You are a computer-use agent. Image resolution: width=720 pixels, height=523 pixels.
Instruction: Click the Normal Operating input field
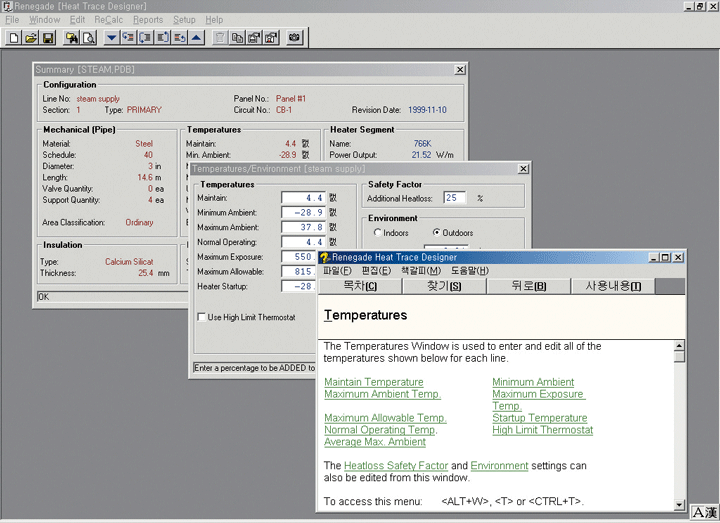[x=303, y=242]
